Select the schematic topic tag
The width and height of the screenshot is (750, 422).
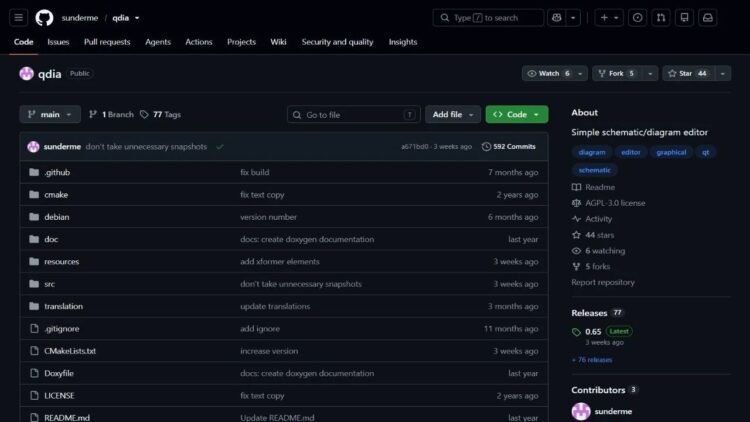point(595,170)
